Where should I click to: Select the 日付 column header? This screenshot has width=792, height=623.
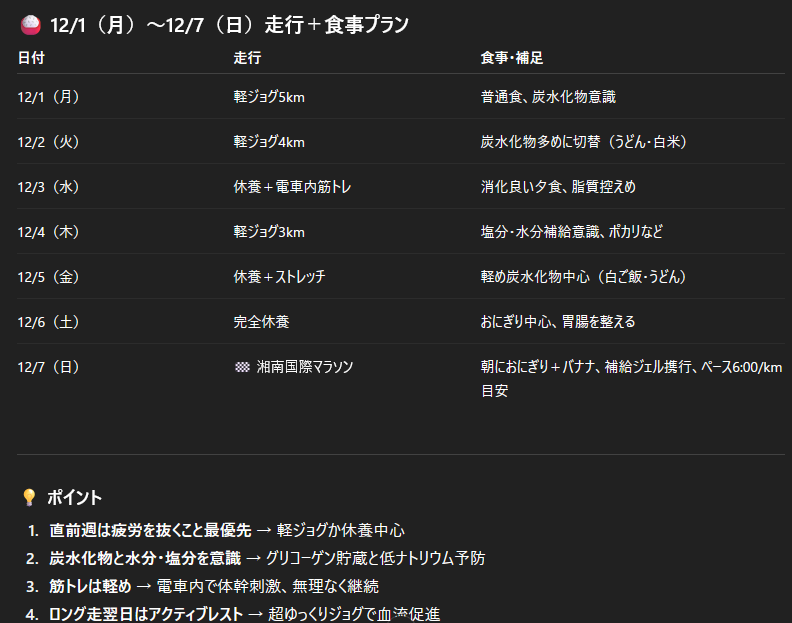[x=31, y=58]
